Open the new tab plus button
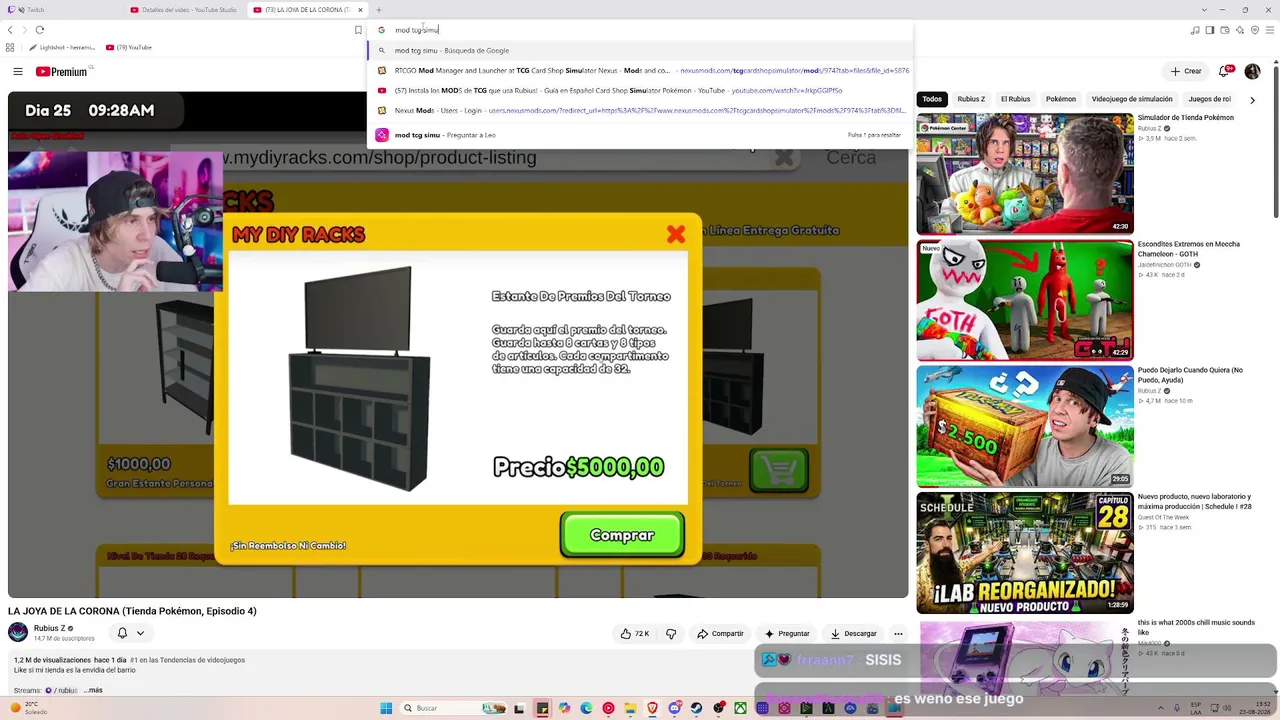1280x720 pixels. (379, 10)
